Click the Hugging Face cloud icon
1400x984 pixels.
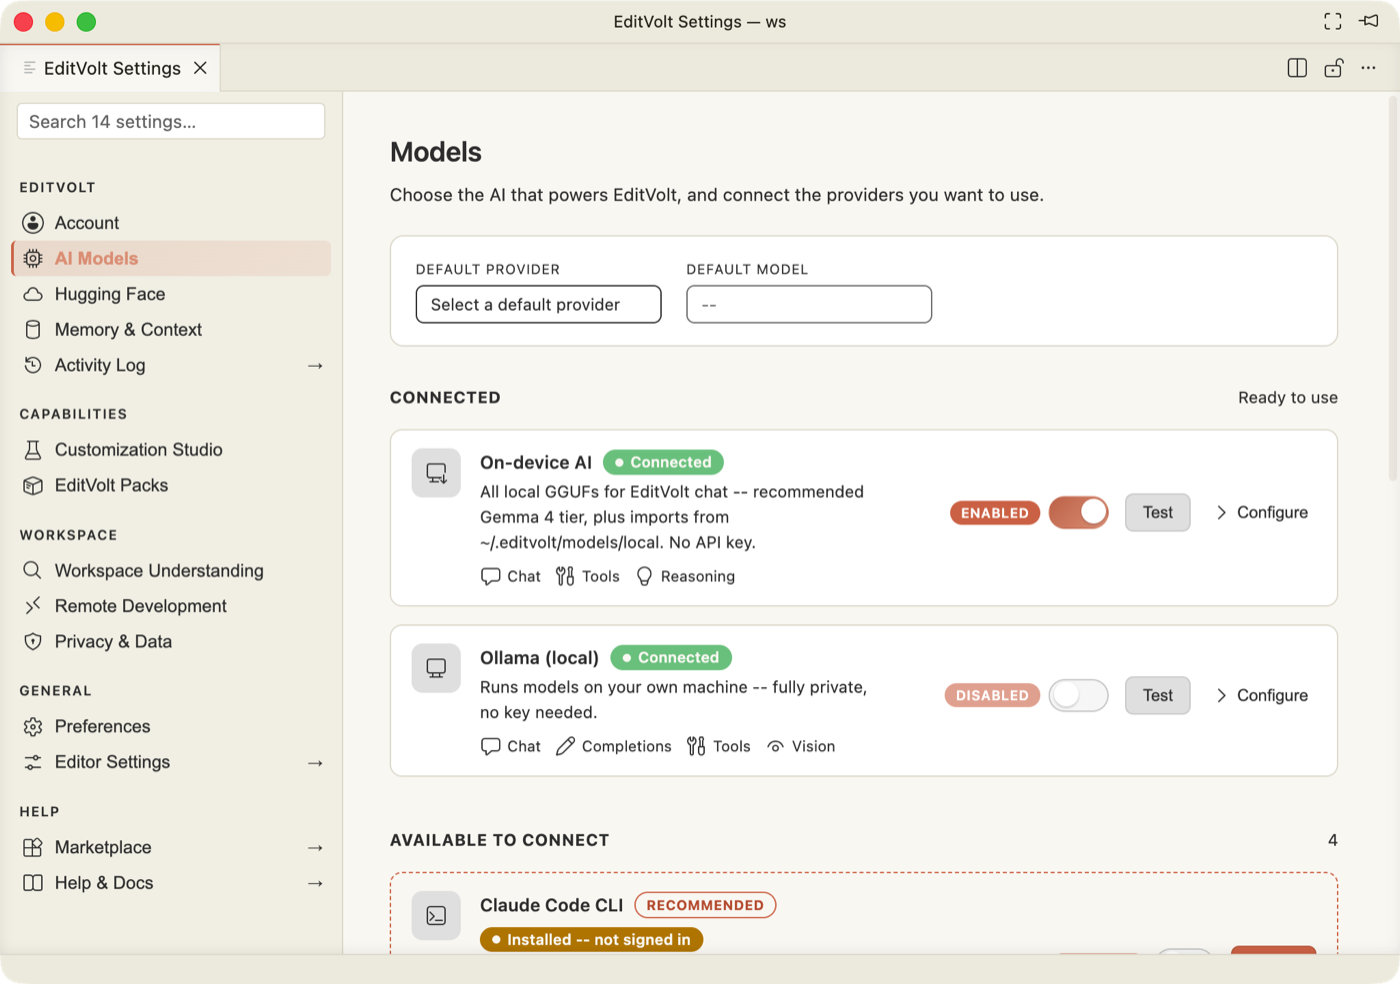(33, 294)
